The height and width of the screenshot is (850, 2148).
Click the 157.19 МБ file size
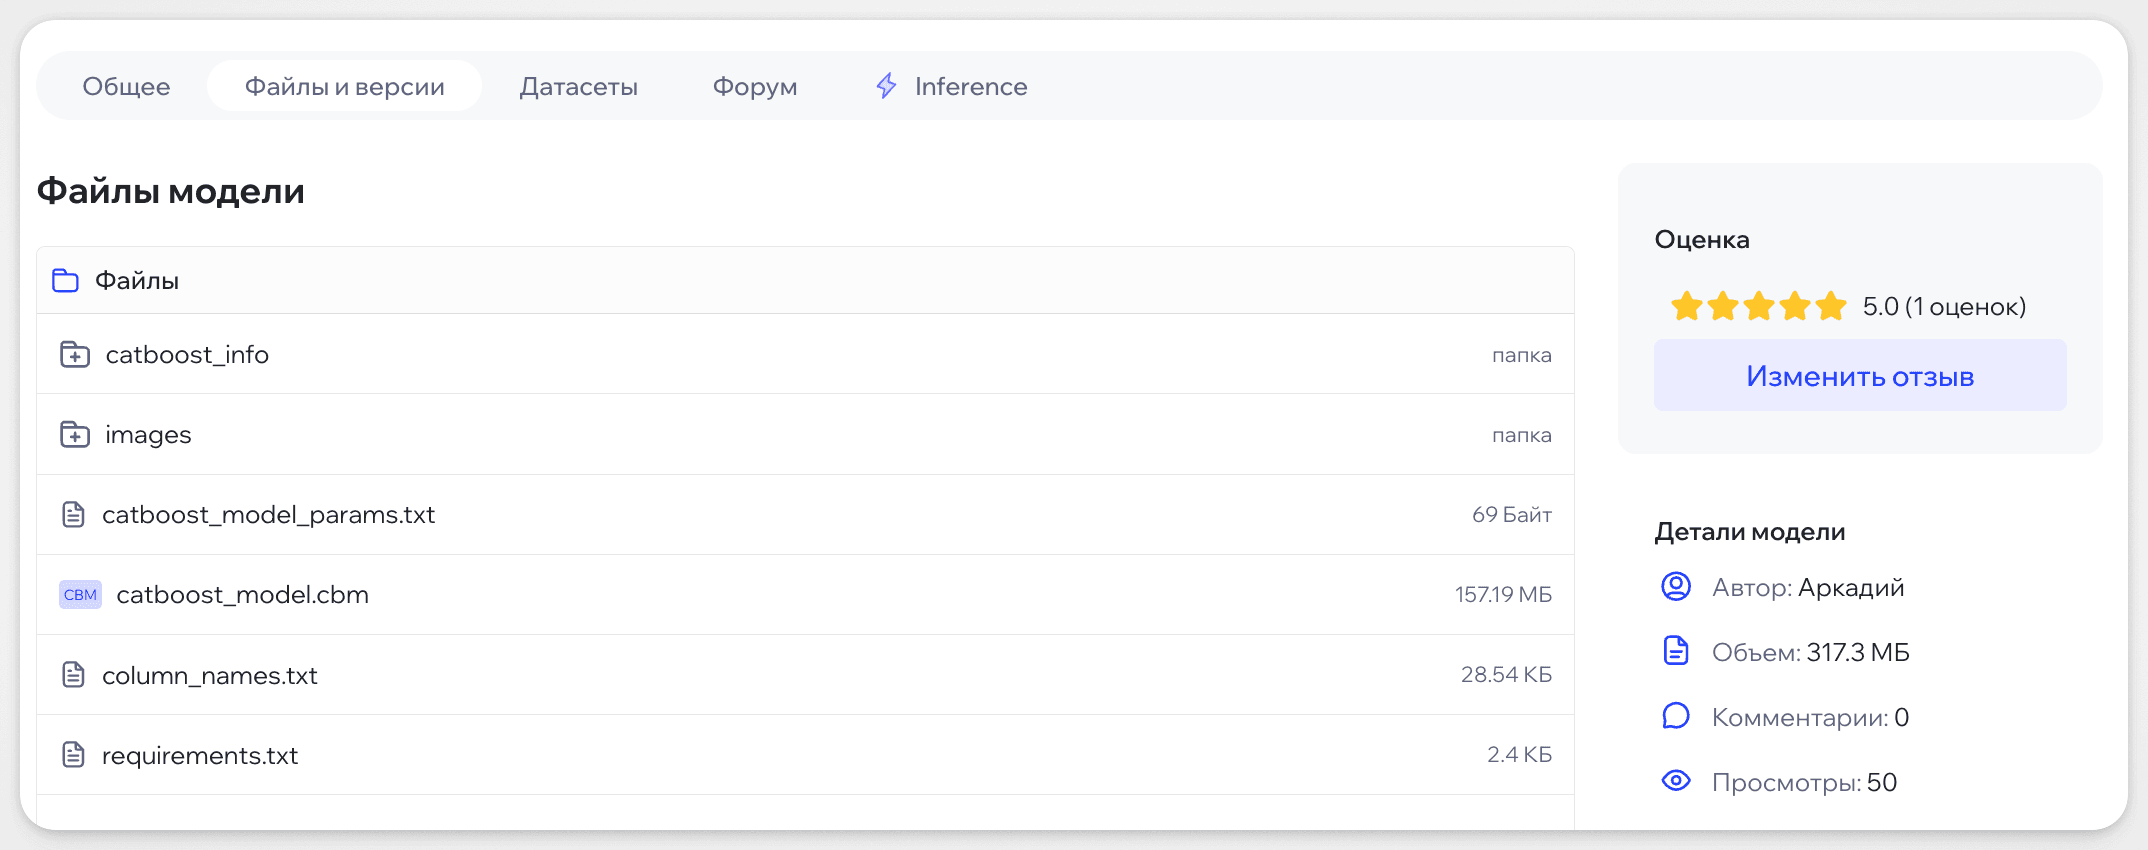1503,594
